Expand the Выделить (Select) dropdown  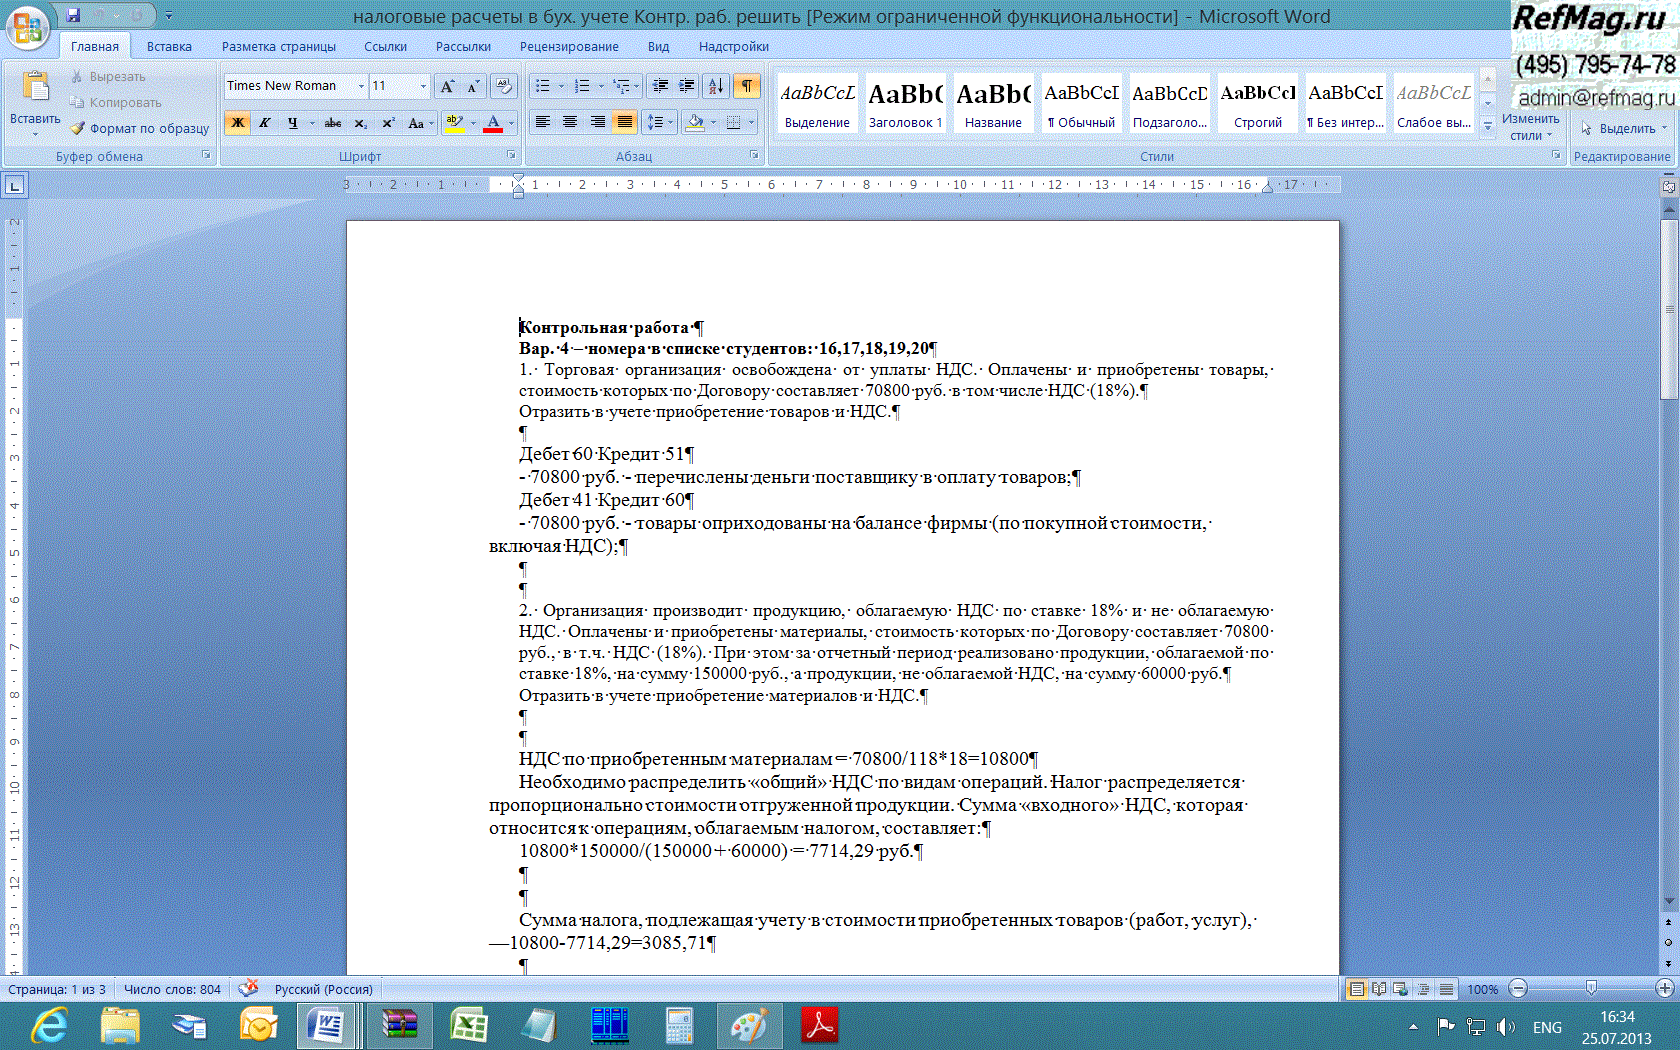[1625, 129]
